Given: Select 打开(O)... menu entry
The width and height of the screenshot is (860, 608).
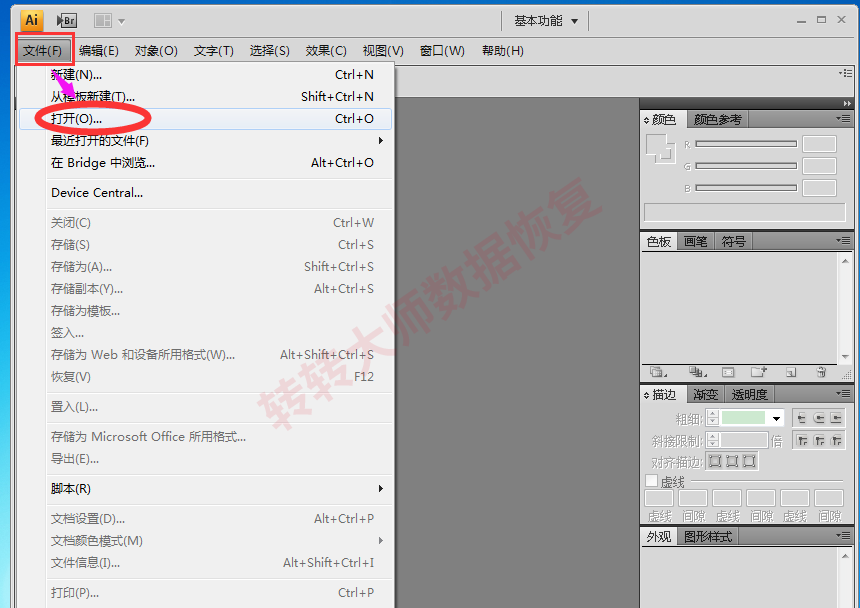Looking at the screenshot, I should pyautogui.click(x=205, y=118).
